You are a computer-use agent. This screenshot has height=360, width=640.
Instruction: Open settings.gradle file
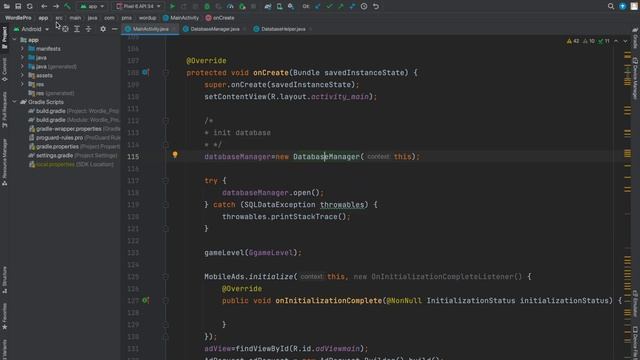click(73, 156)
